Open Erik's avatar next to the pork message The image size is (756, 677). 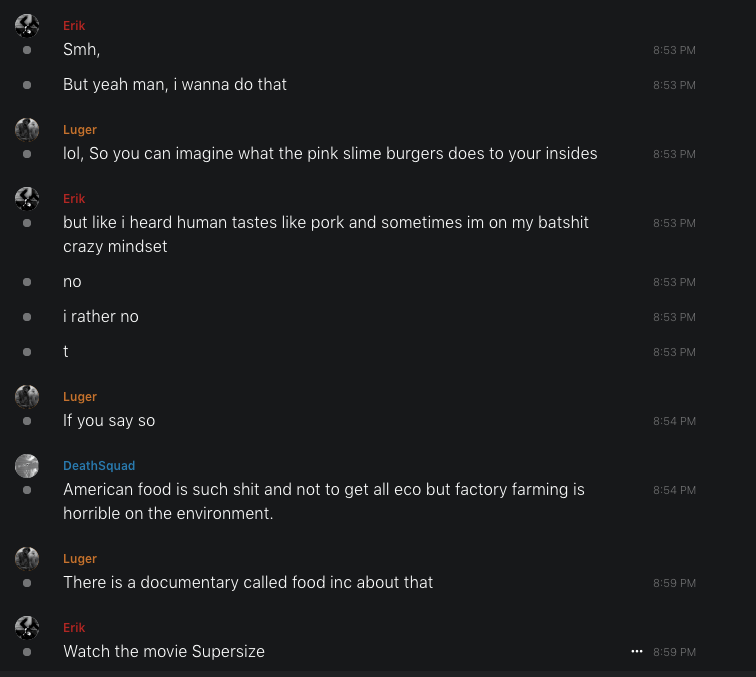pyautogui.click(x=27, y=198)
